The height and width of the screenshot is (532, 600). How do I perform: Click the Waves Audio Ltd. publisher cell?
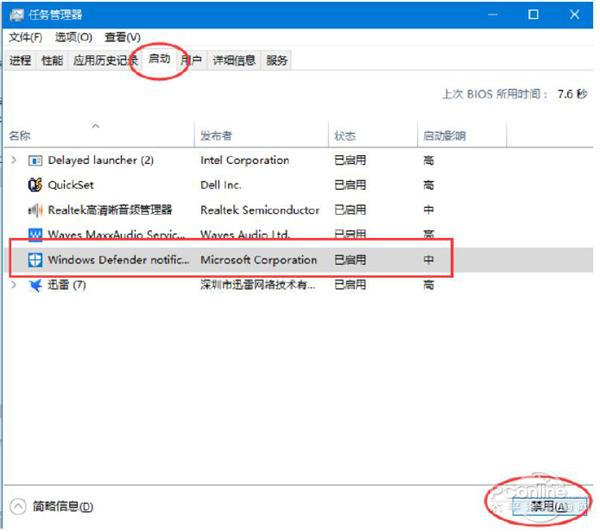tap(245, 234)
